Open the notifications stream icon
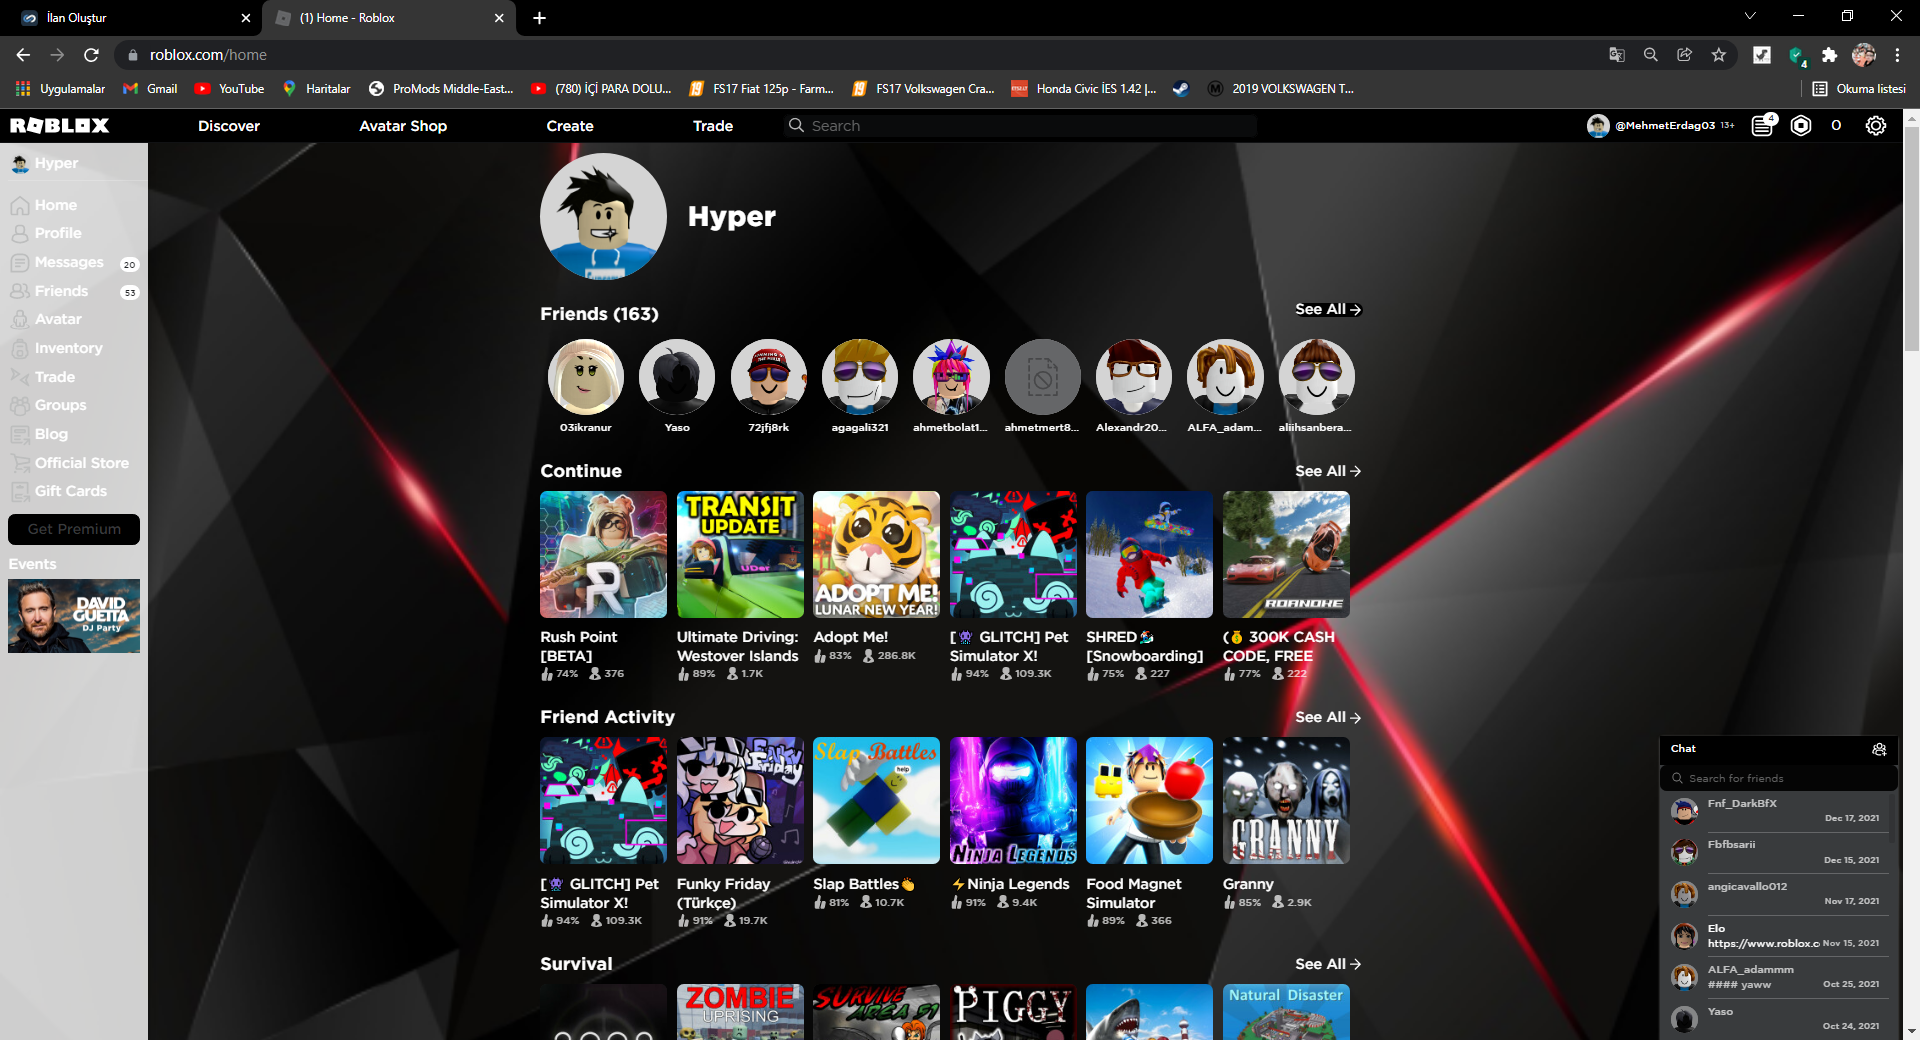 tap(1763, 125)
